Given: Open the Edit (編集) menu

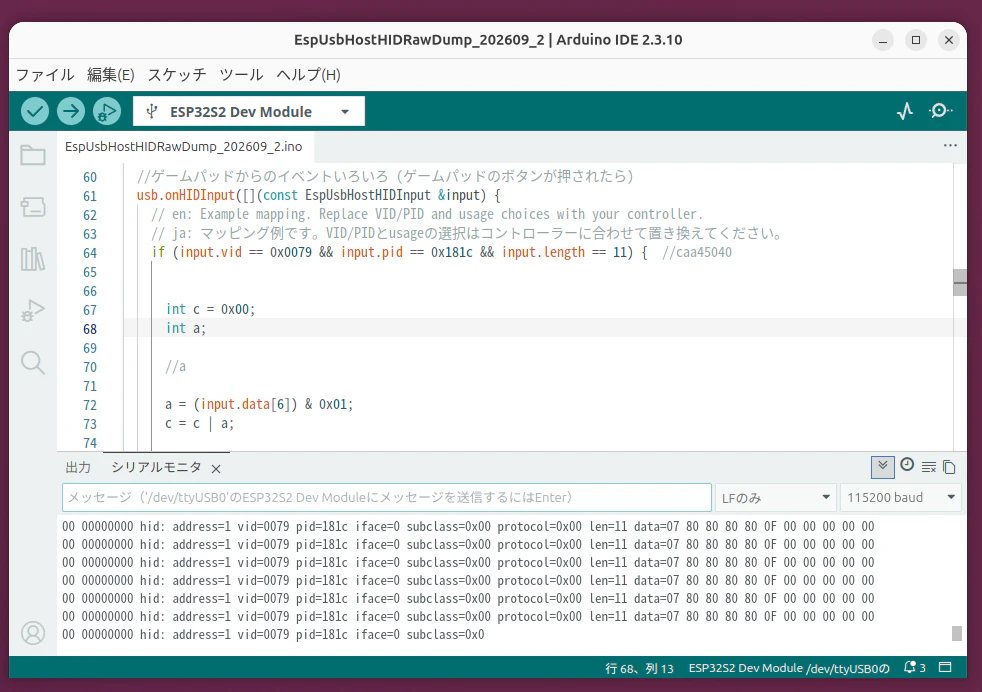Looking at the screenshot, I should tap(111, 75).
